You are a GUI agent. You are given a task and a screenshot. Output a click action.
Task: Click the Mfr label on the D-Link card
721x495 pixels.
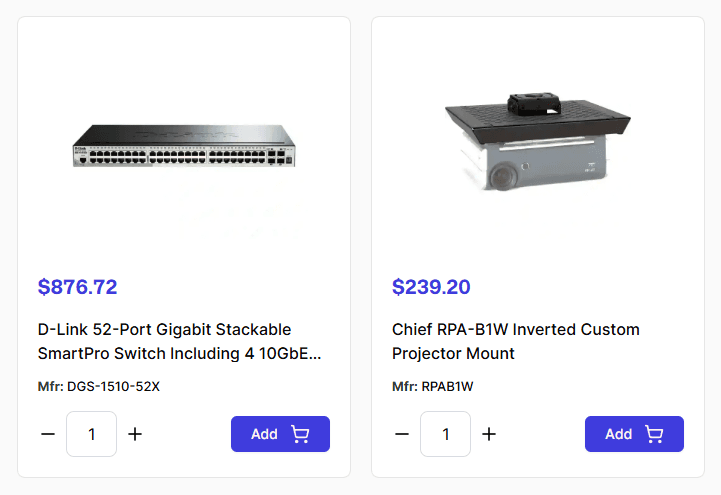tap(50, 386)
